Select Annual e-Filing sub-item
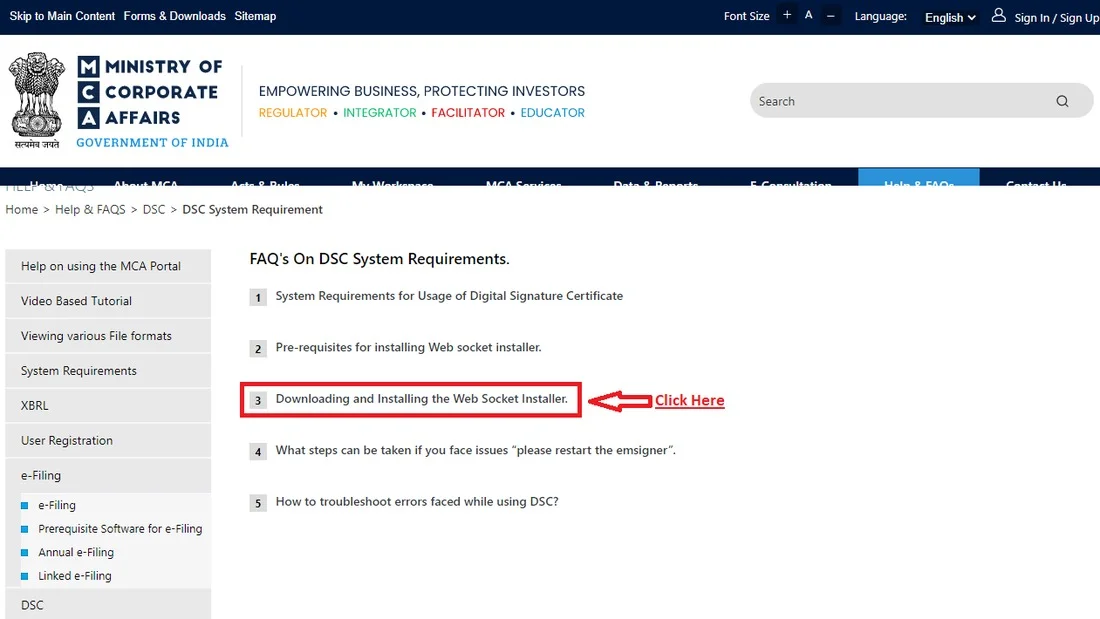1100x619 pixels. 76,552
